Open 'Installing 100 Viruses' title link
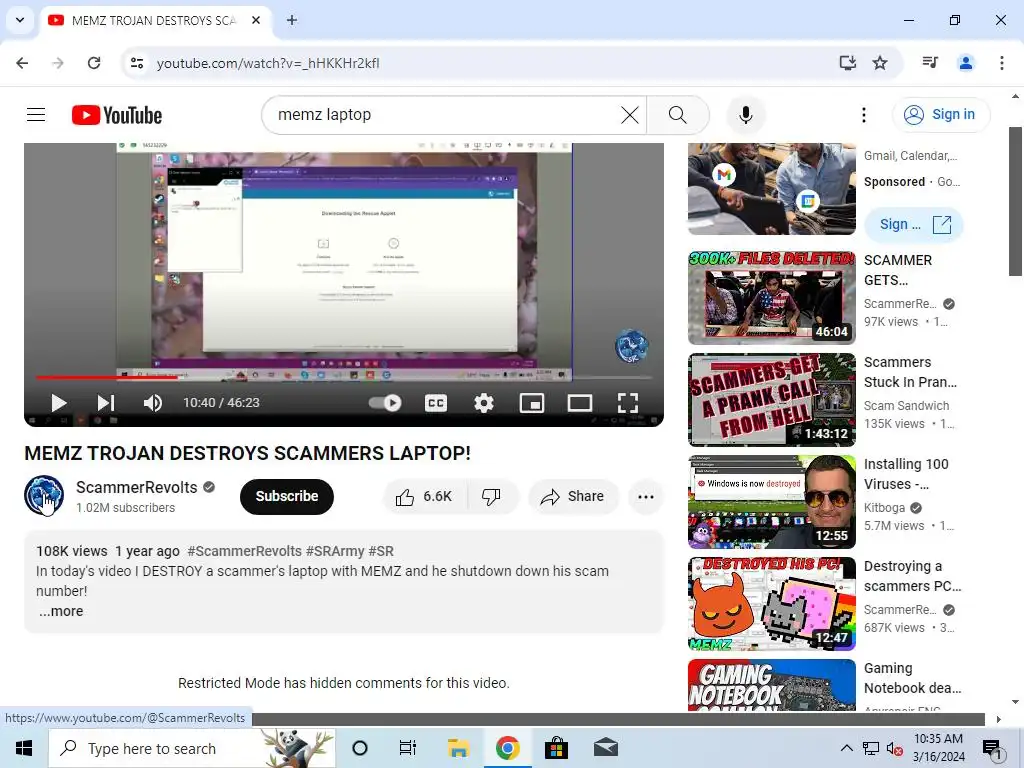 pyautogui.click(x=906, y=474)
